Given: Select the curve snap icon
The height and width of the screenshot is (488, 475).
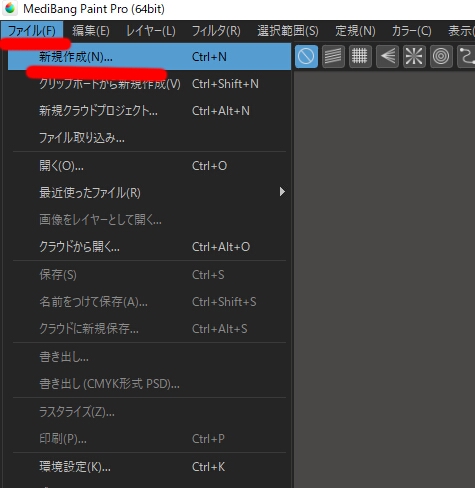Looking at the screenshot, I should pyautogui.click(x=466, y=56).
